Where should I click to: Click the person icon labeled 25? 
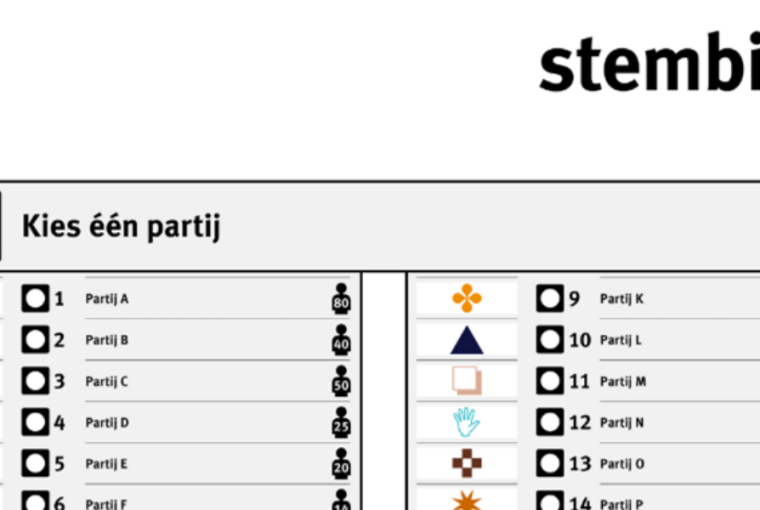341,422
